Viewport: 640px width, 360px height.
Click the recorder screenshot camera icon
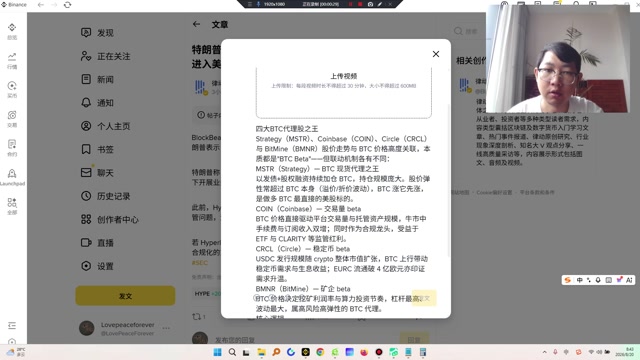tap(370, 4)
